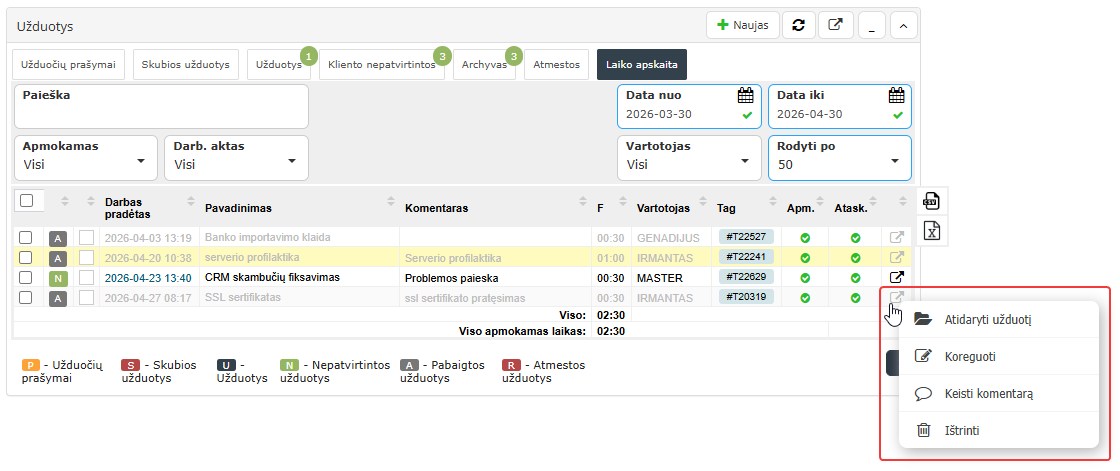Toggle second box beside A badge in SSL row

coord(86,298)
